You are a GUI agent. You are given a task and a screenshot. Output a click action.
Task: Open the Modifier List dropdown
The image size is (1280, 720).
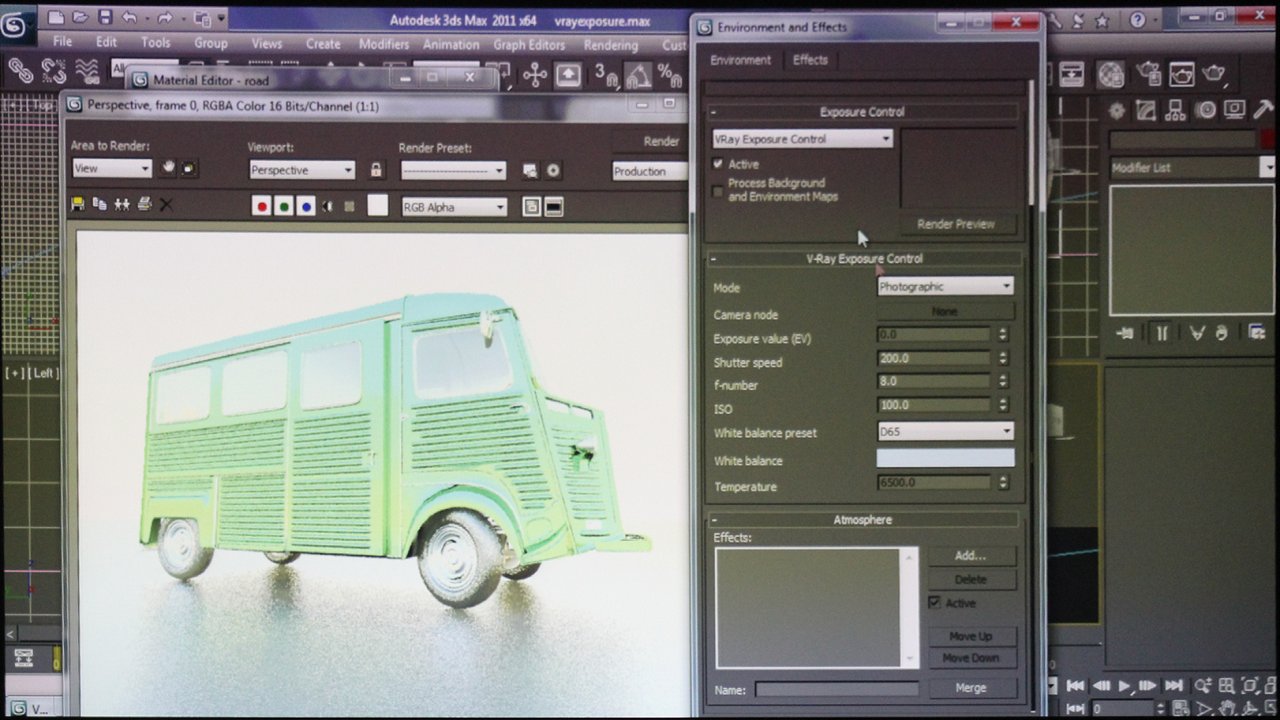(x=1193, y=168)
